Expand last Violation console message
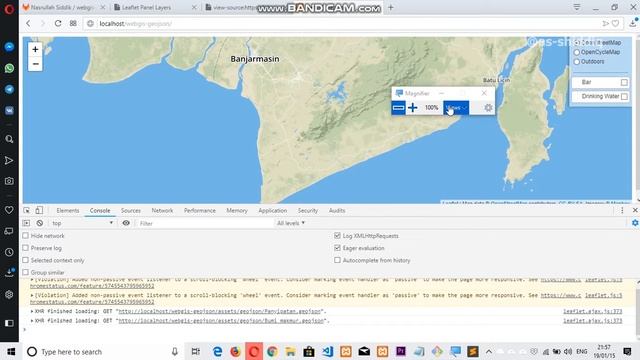This screenshot has height=360, width=640. pyautogui.click(x=32, y=295)
